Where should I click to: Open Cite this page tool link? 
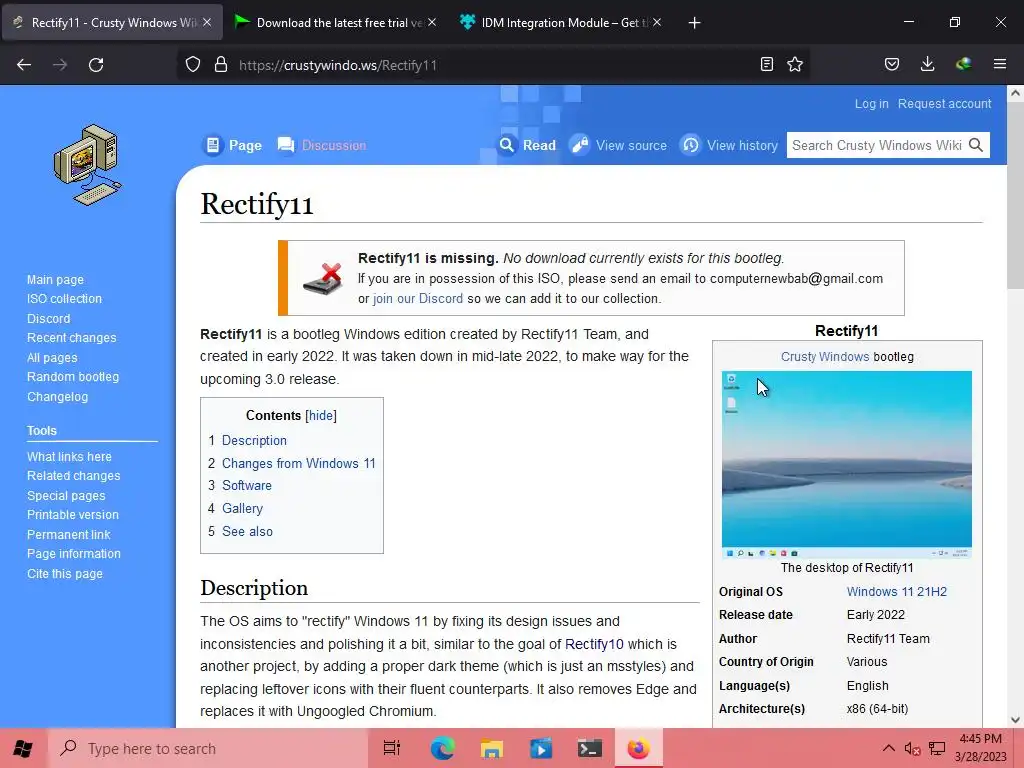[x=65, y=574]
